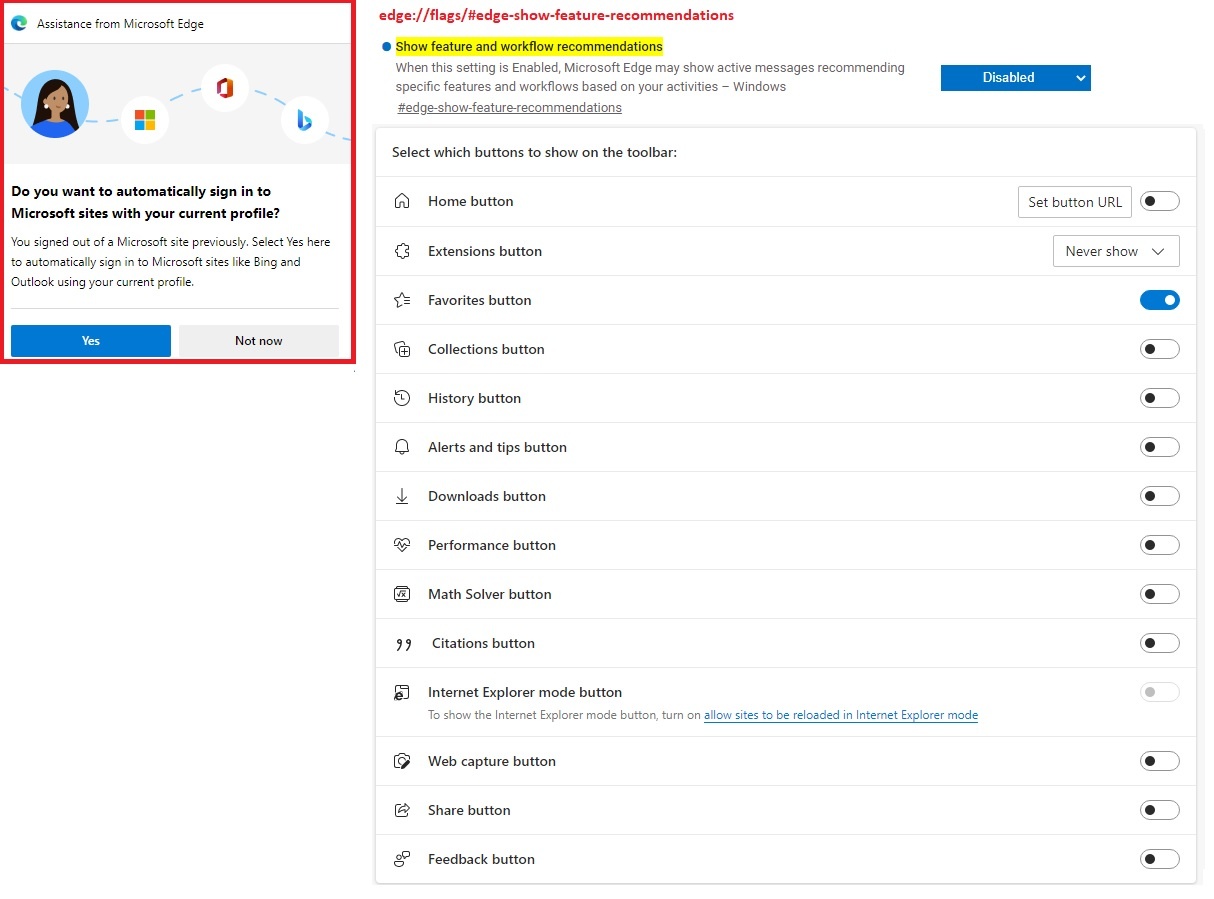Enable the Web capture button toggle
The height and width of the screenshot is (899, 1214).
[1160, 761]
